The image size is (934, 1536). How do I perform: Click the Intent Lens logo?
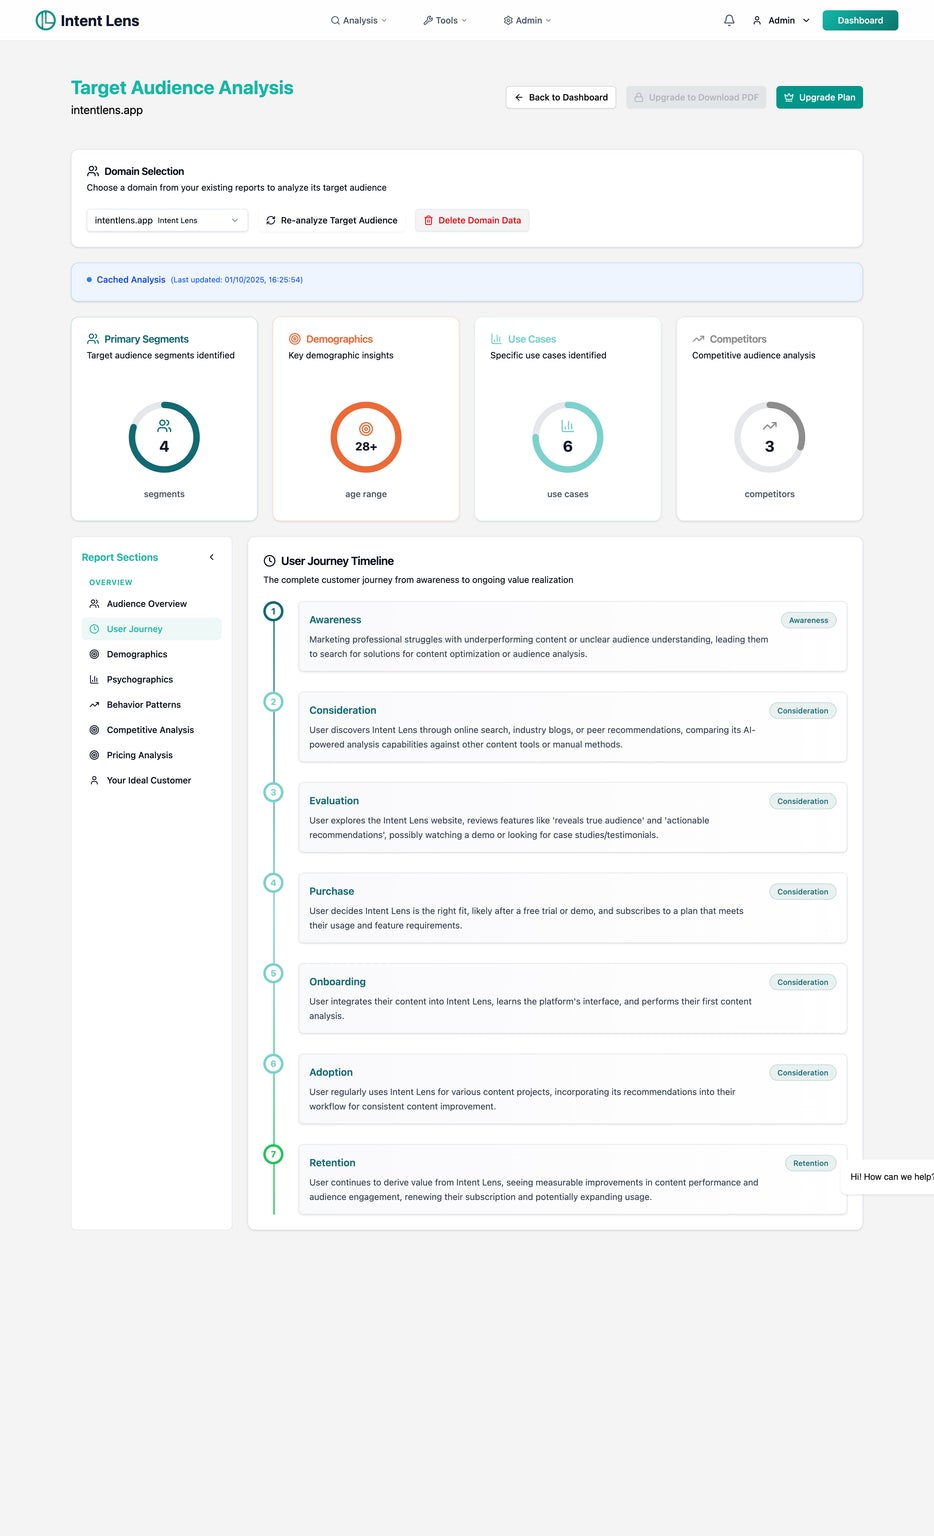87,20
